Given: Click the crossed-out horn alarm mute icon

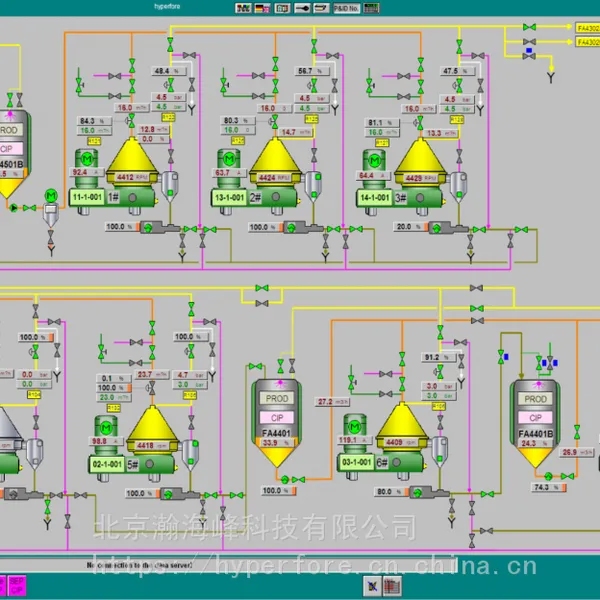Looking at the screenshot, I should pos(372,586).
